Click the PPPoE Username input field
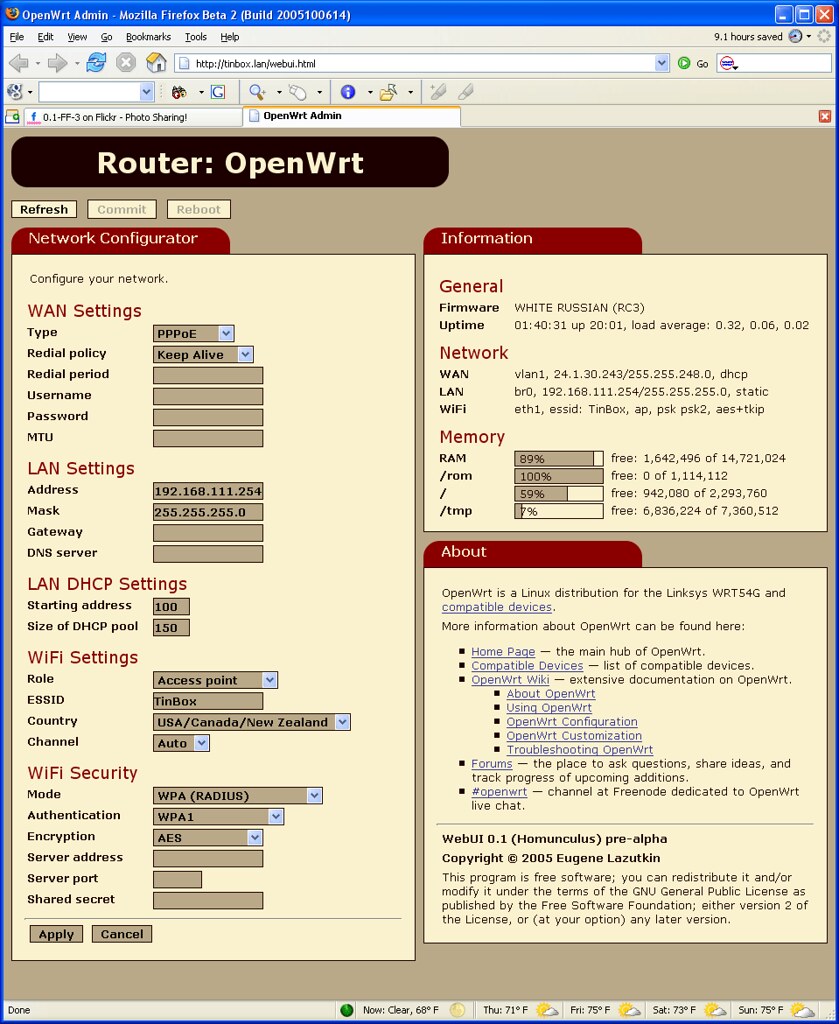The height and width of the screenshot is (1024, 839). 208,396
